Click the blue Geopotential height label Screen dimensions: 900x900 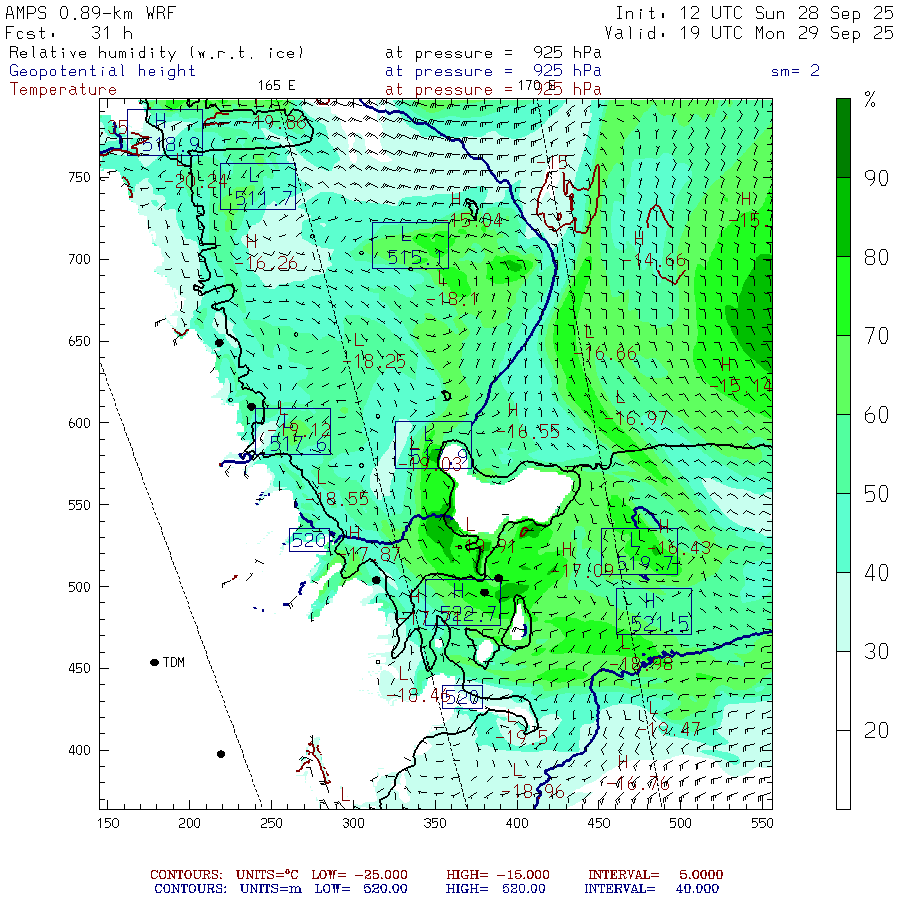(x=103, y=71)
